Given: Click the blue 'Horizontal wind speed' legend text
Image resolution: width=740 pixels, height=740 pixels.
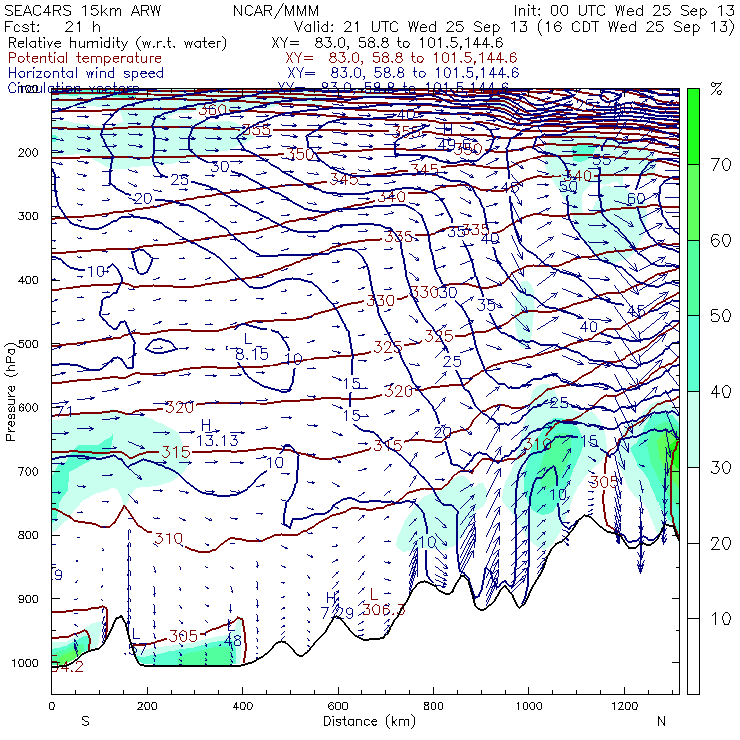Looking at the screenshot, I should pyautogui.click(x=86, y=73).
